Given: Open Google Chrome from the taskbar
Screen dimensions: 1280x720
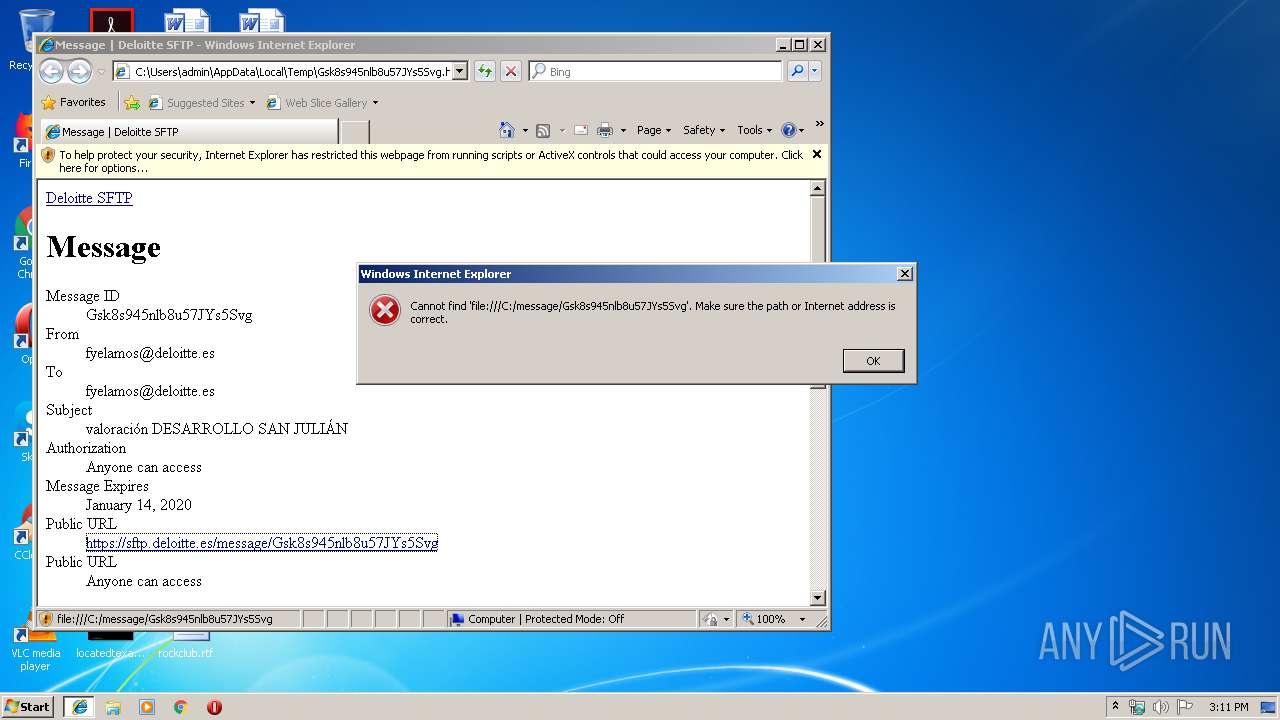Looking at the screenshot, I should pyautogui.click(x=181, y=707).
